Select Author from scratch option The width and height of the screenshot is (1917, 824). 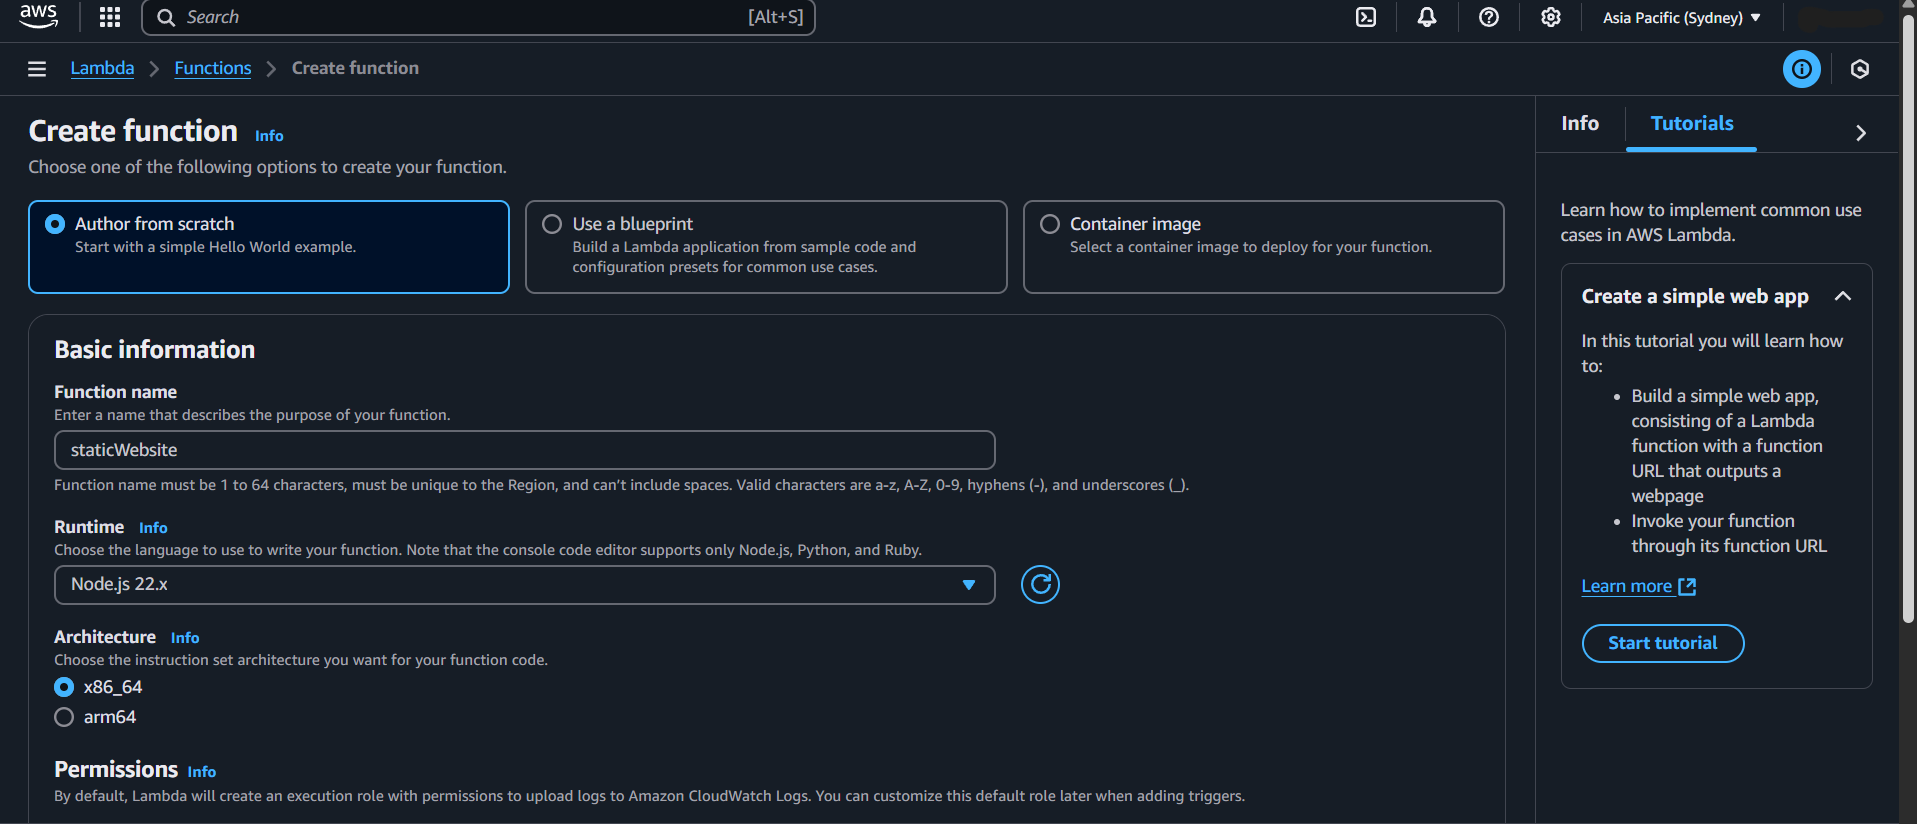pyautogui.click(x=269, y=247)
